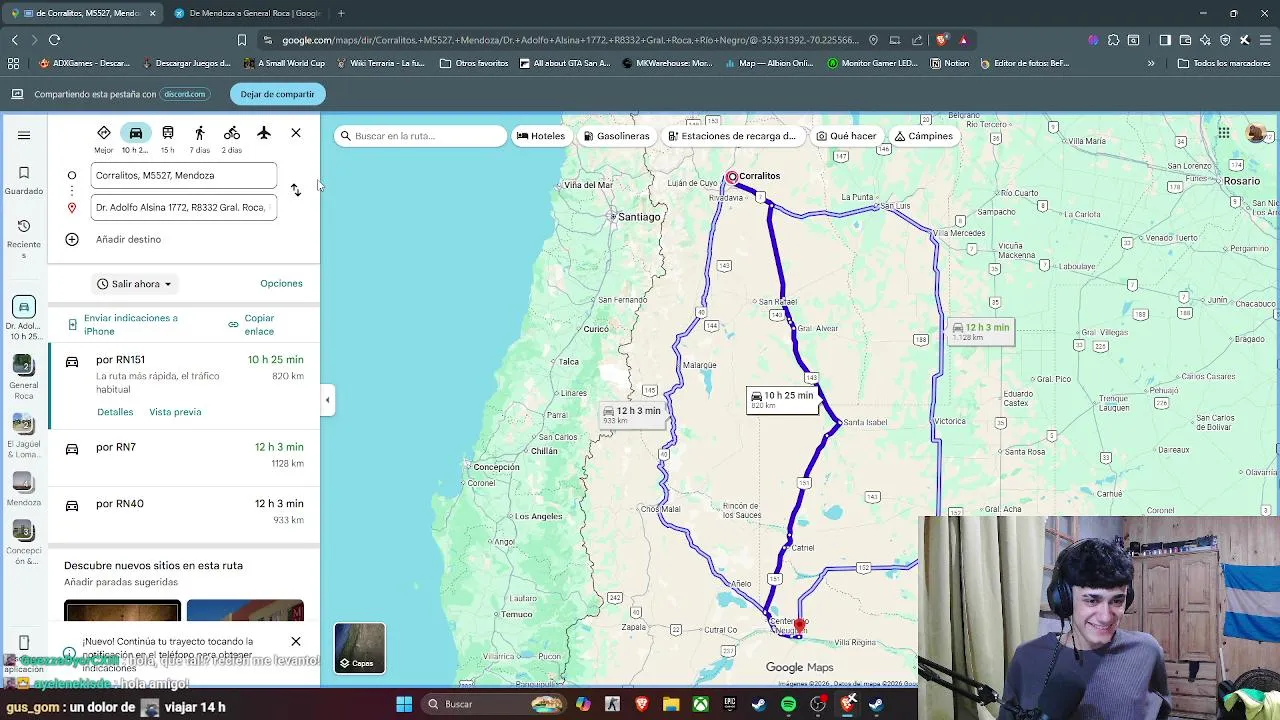The height and width of the screenshot is (720, 1280).
Task: Filter map by Hoteles
Action: [541, 136]
